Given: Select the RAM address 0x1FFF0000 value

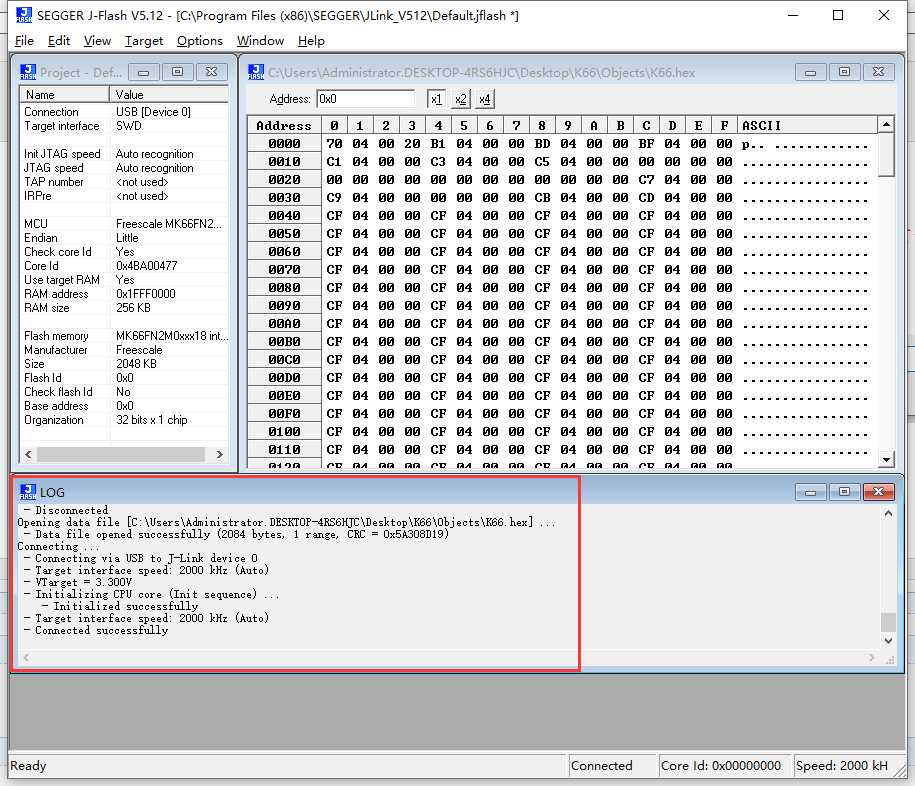Looking at the screenshot, I should pyautogui.click(x=145, y=294).
